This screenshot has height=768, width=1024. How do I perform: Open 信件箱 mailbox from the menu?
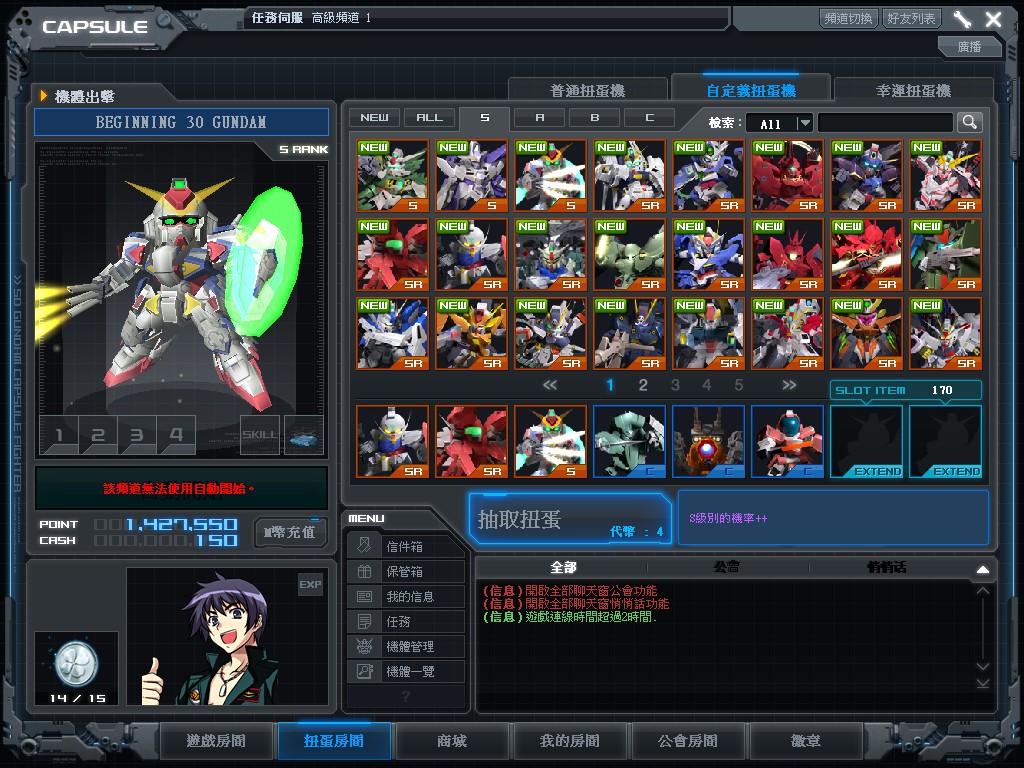coord(406,547)
